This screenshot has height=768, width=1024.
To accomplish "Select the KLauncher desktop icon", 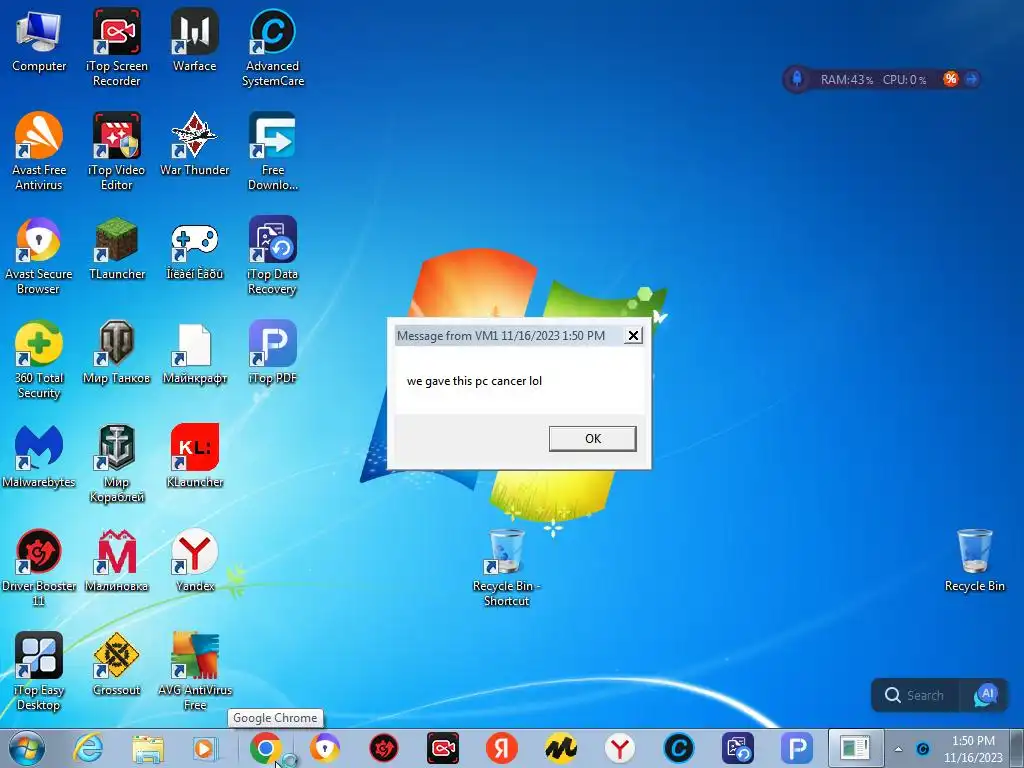I will coord(195,456).
